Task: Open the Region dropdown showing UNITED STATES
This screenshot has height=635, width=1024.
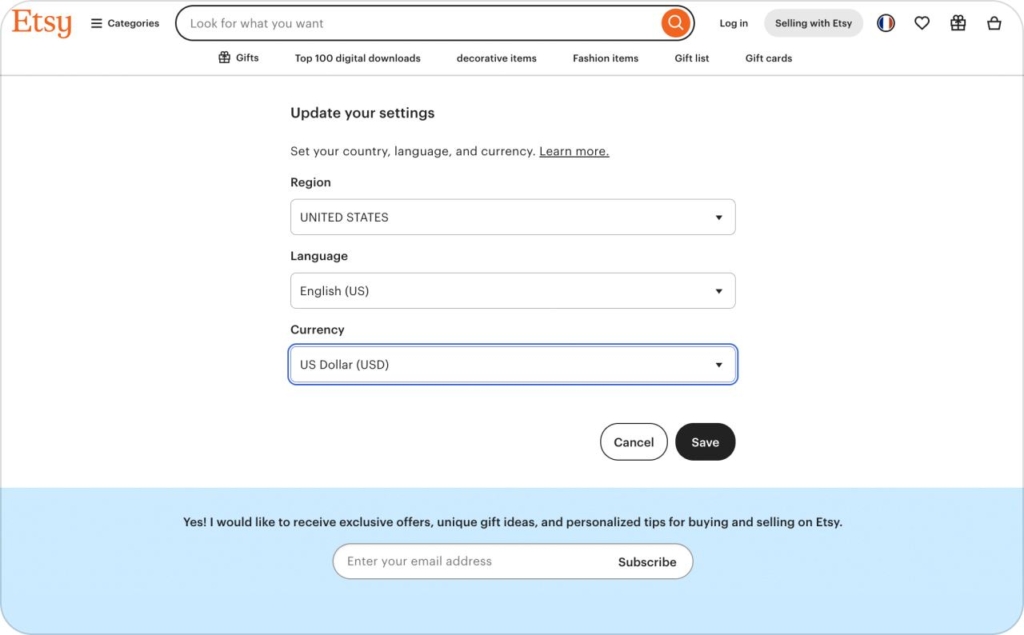Action: pos(512,217)
